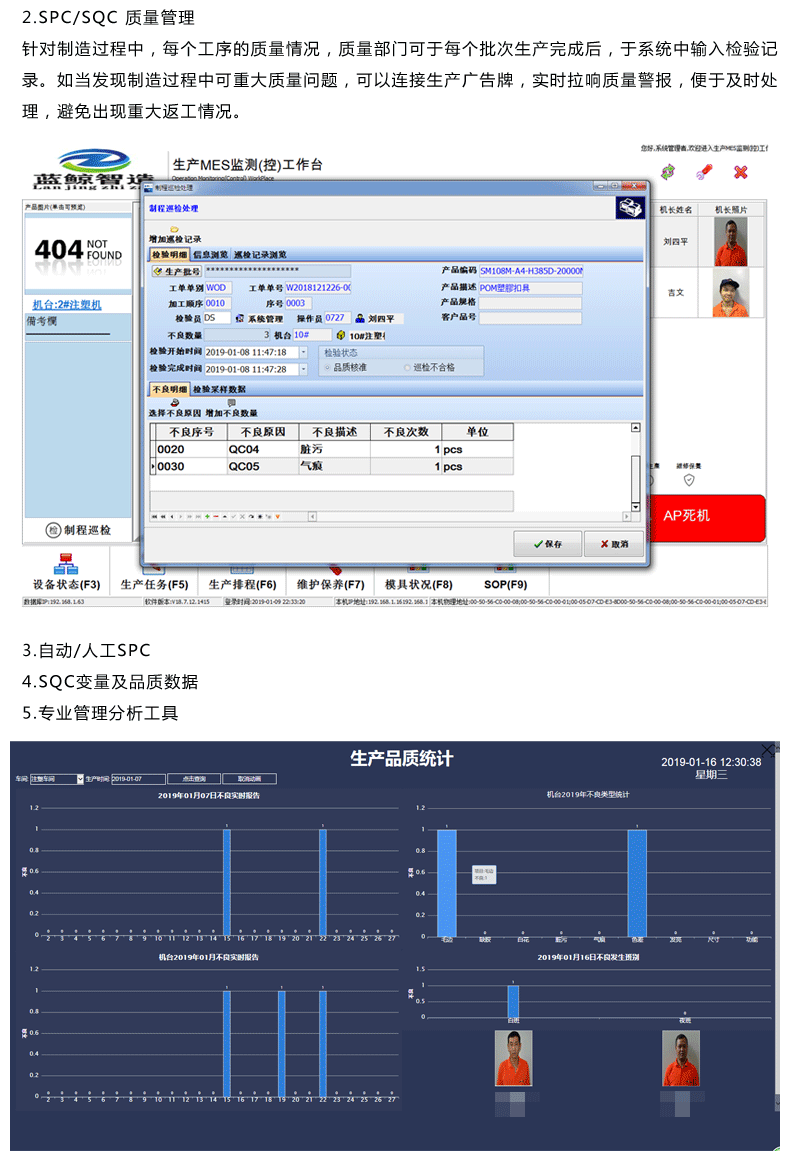Expand the 车间 workshop dropdown
This screenshot has width=790, height=1164.
coord(79,778)
